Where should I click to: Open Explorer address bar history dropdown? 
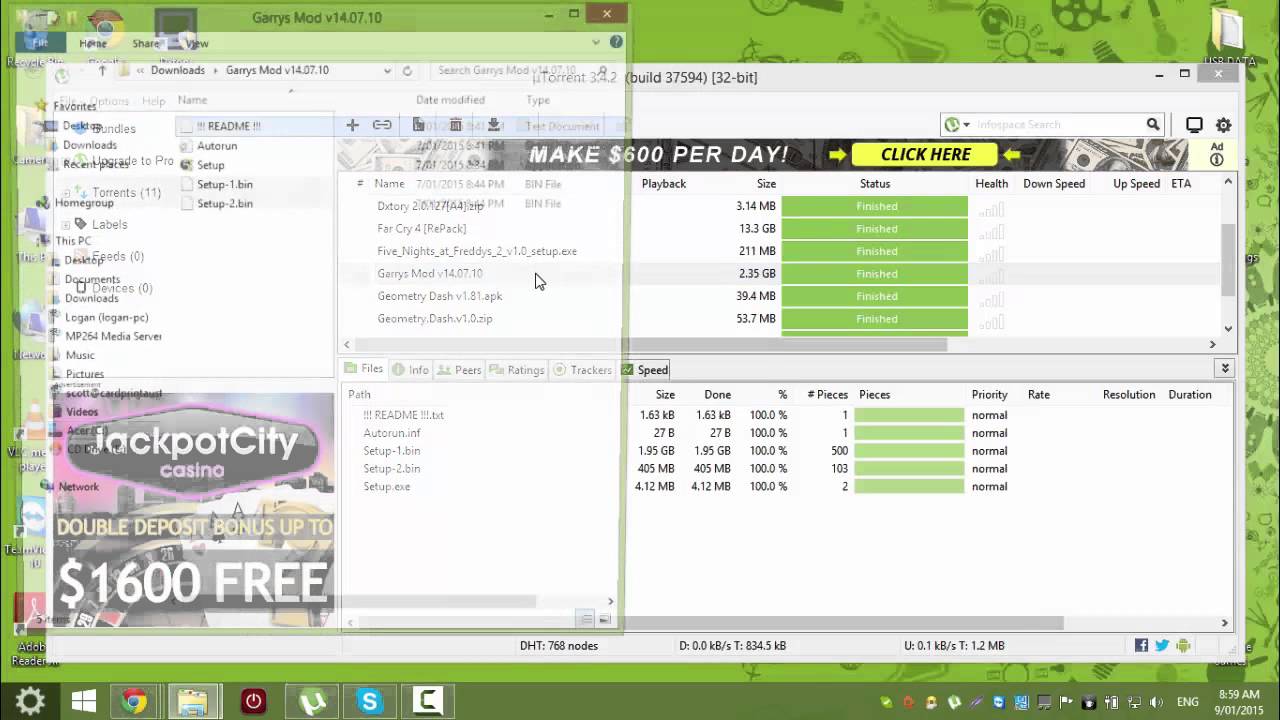pyautogui.click(x=387, y=71)
